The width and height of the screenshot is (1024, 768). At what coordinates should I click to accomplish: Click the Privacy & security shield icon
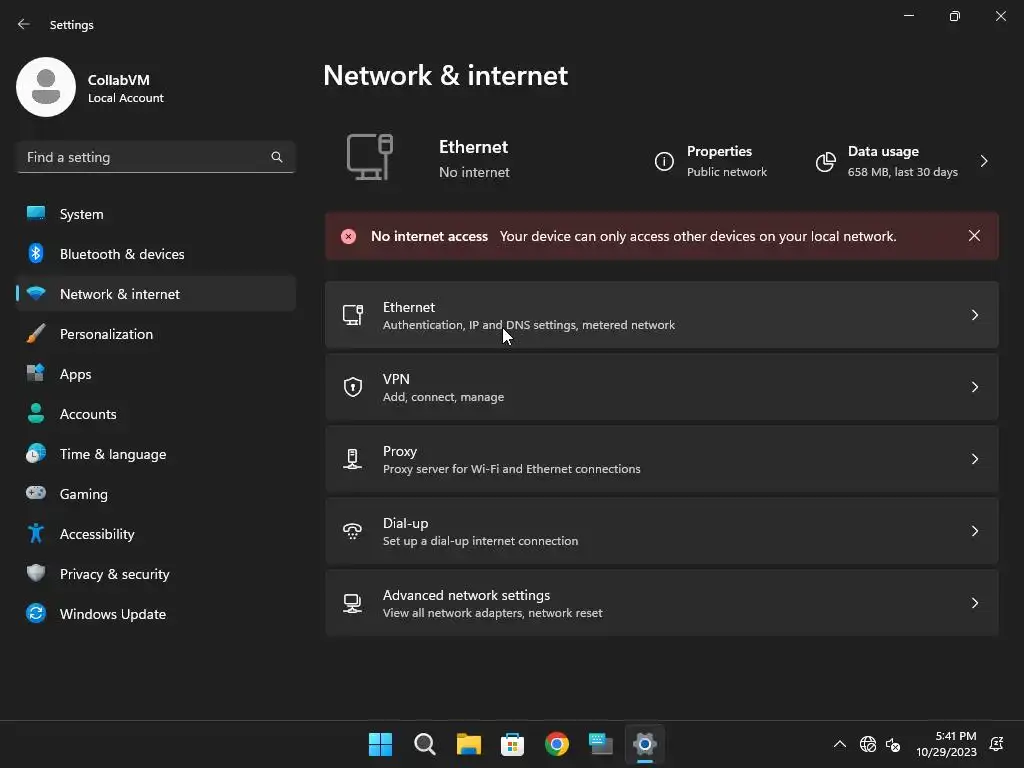click(x=36, y=574)
